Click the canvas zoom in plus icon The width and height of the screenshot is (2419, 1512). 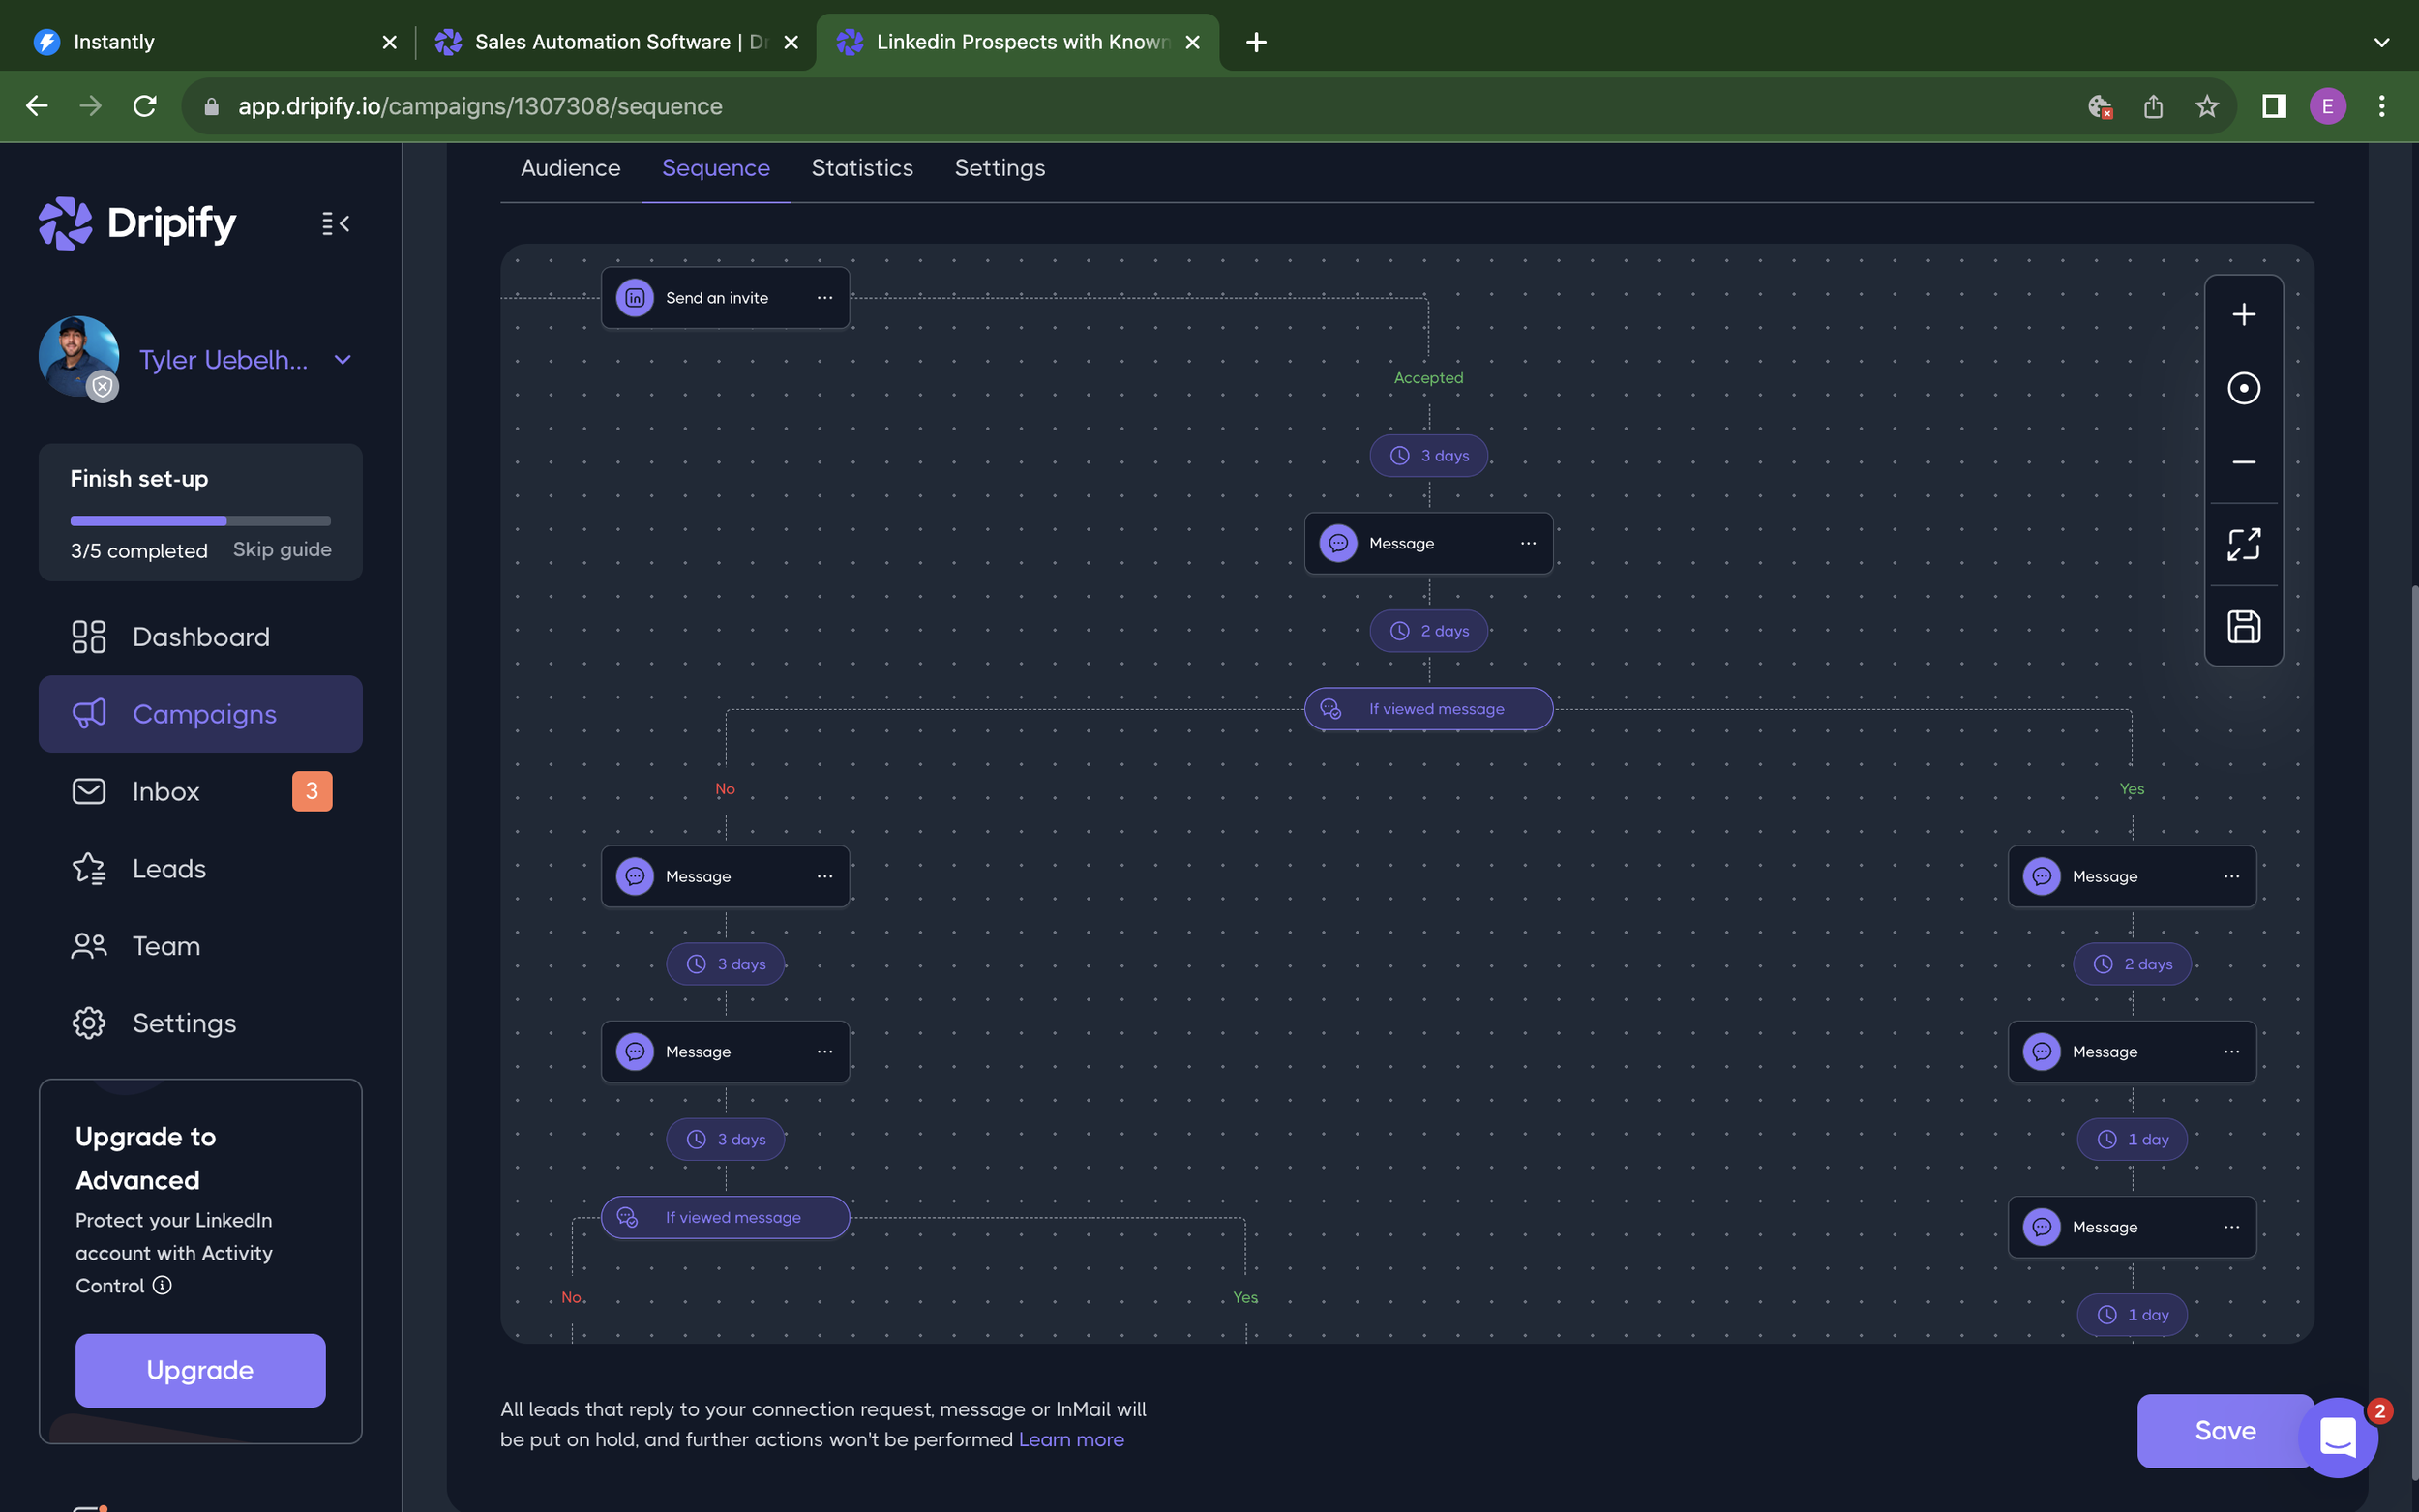tap(2243, 315)
